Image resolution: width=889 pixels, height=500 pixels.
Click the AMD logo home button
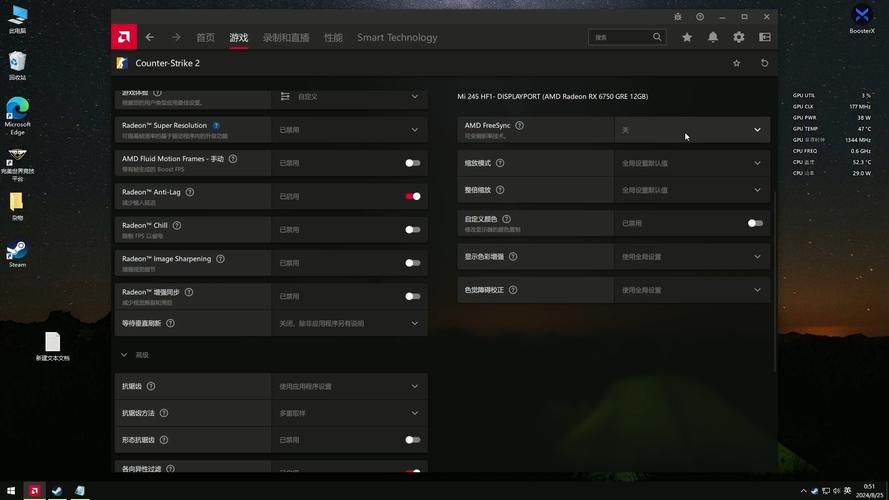point(124,37)
